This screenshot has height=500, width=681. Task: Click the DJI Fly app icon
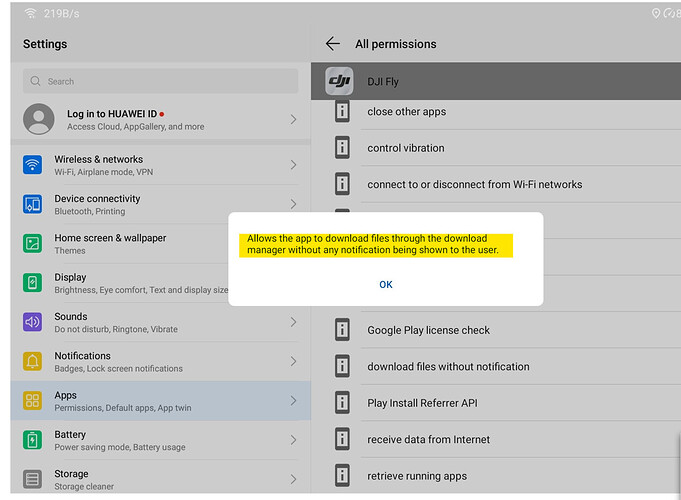pyautogui.click(x=339, y=81)
